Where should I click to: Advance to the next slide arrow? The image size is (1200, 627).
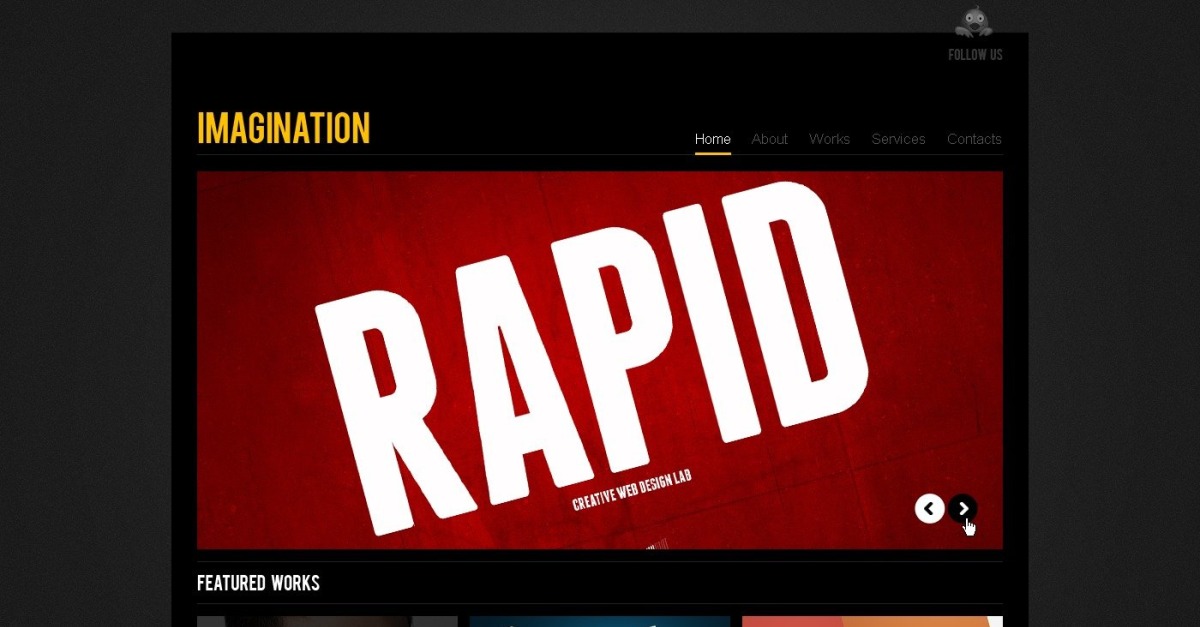click(963, 509)
